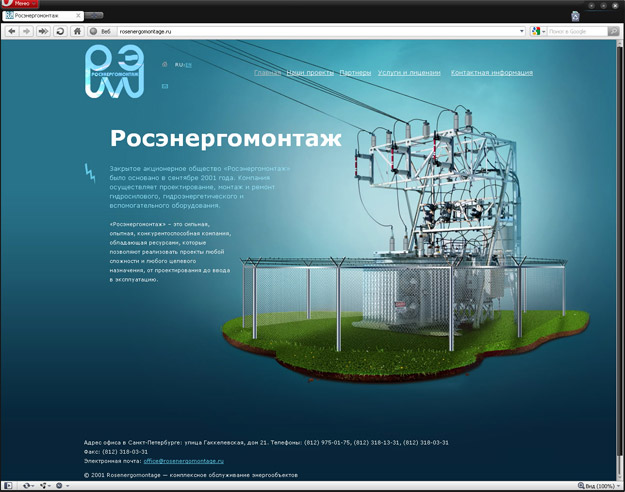Image resolution: width=625 pixels, height=492 pixels.
Task: Click the vertical page scrollbar
Action: coord(619,260)
